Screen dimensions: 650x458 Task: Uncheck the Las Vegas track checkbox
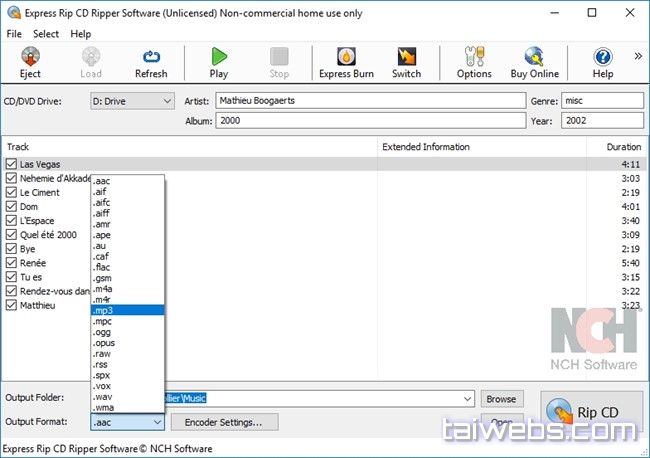pyautogui.click(x=11, y=164)
